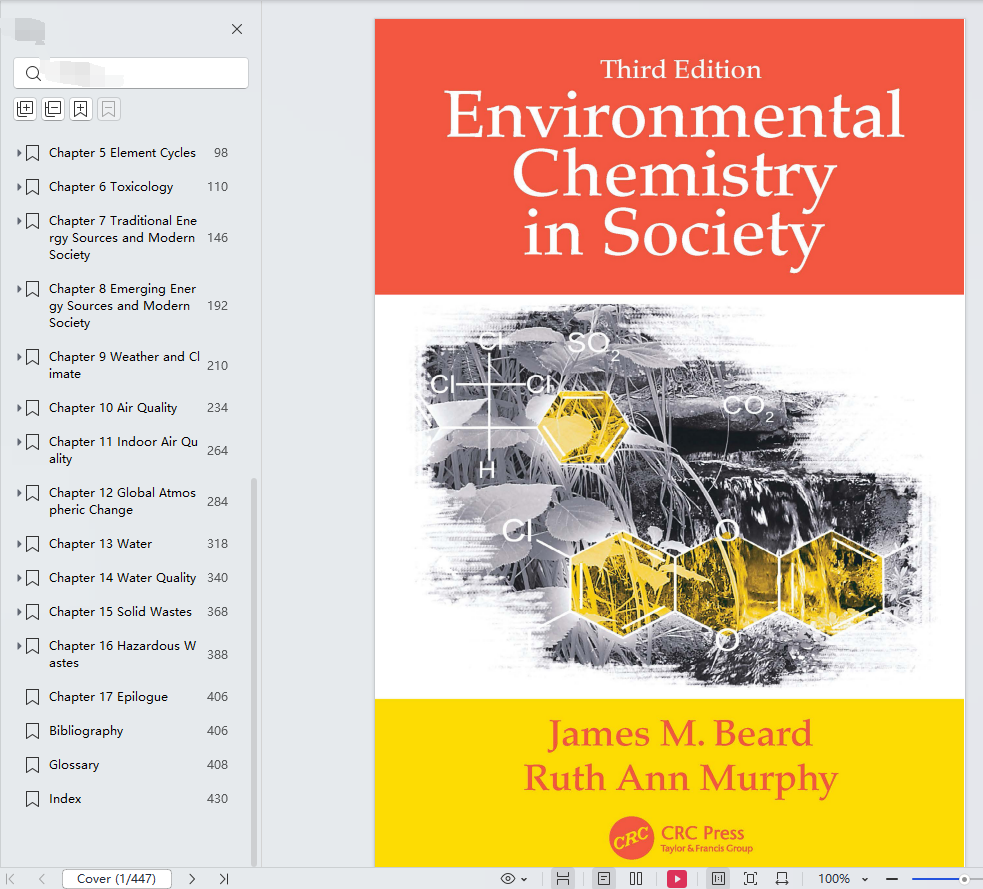This screenshot has width=983, height=889.
Task: Navigate to Chapter 16 Hazardous Wastes
Action: 122,654
